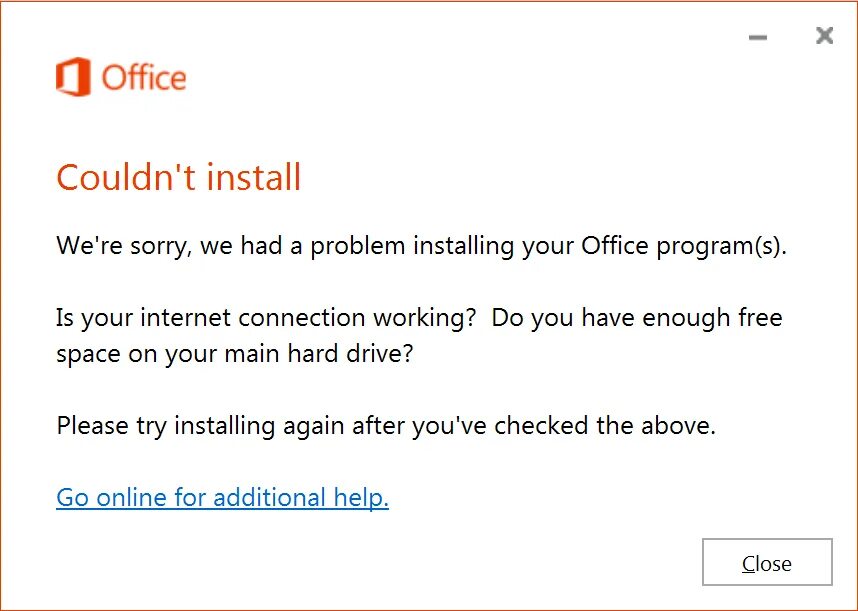Click the 'Couldn't install' heading

click(x=179, y=177)
